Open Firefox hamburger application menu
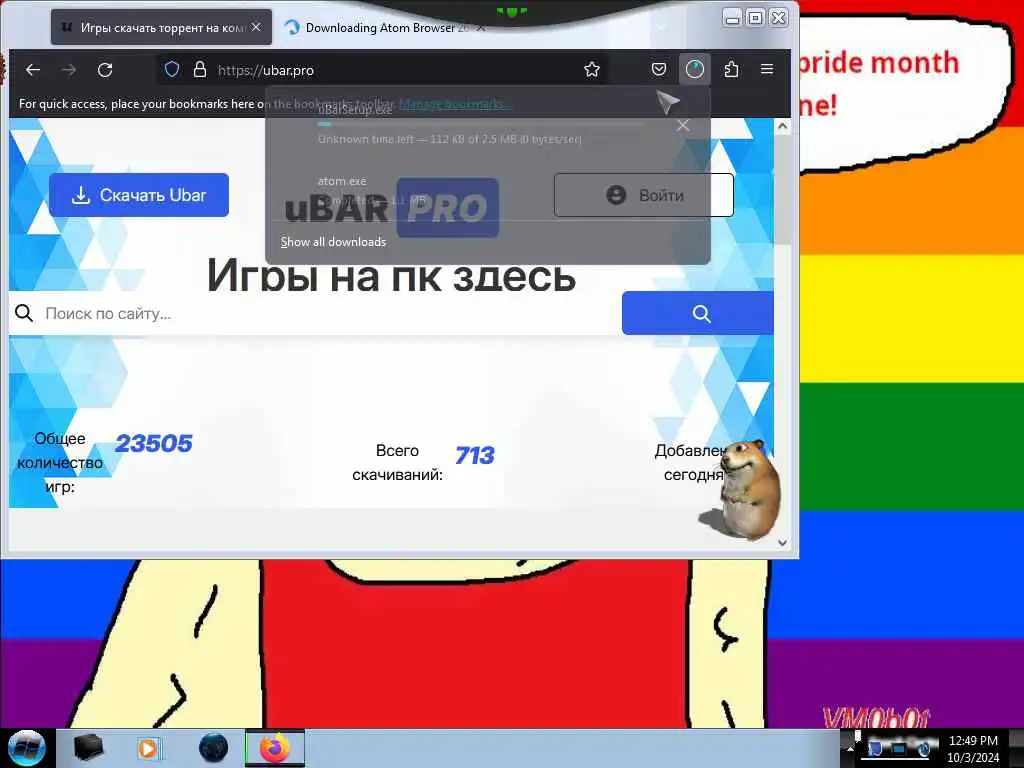This screenshot has width=1024, height=768. click(x=767, y=69)
